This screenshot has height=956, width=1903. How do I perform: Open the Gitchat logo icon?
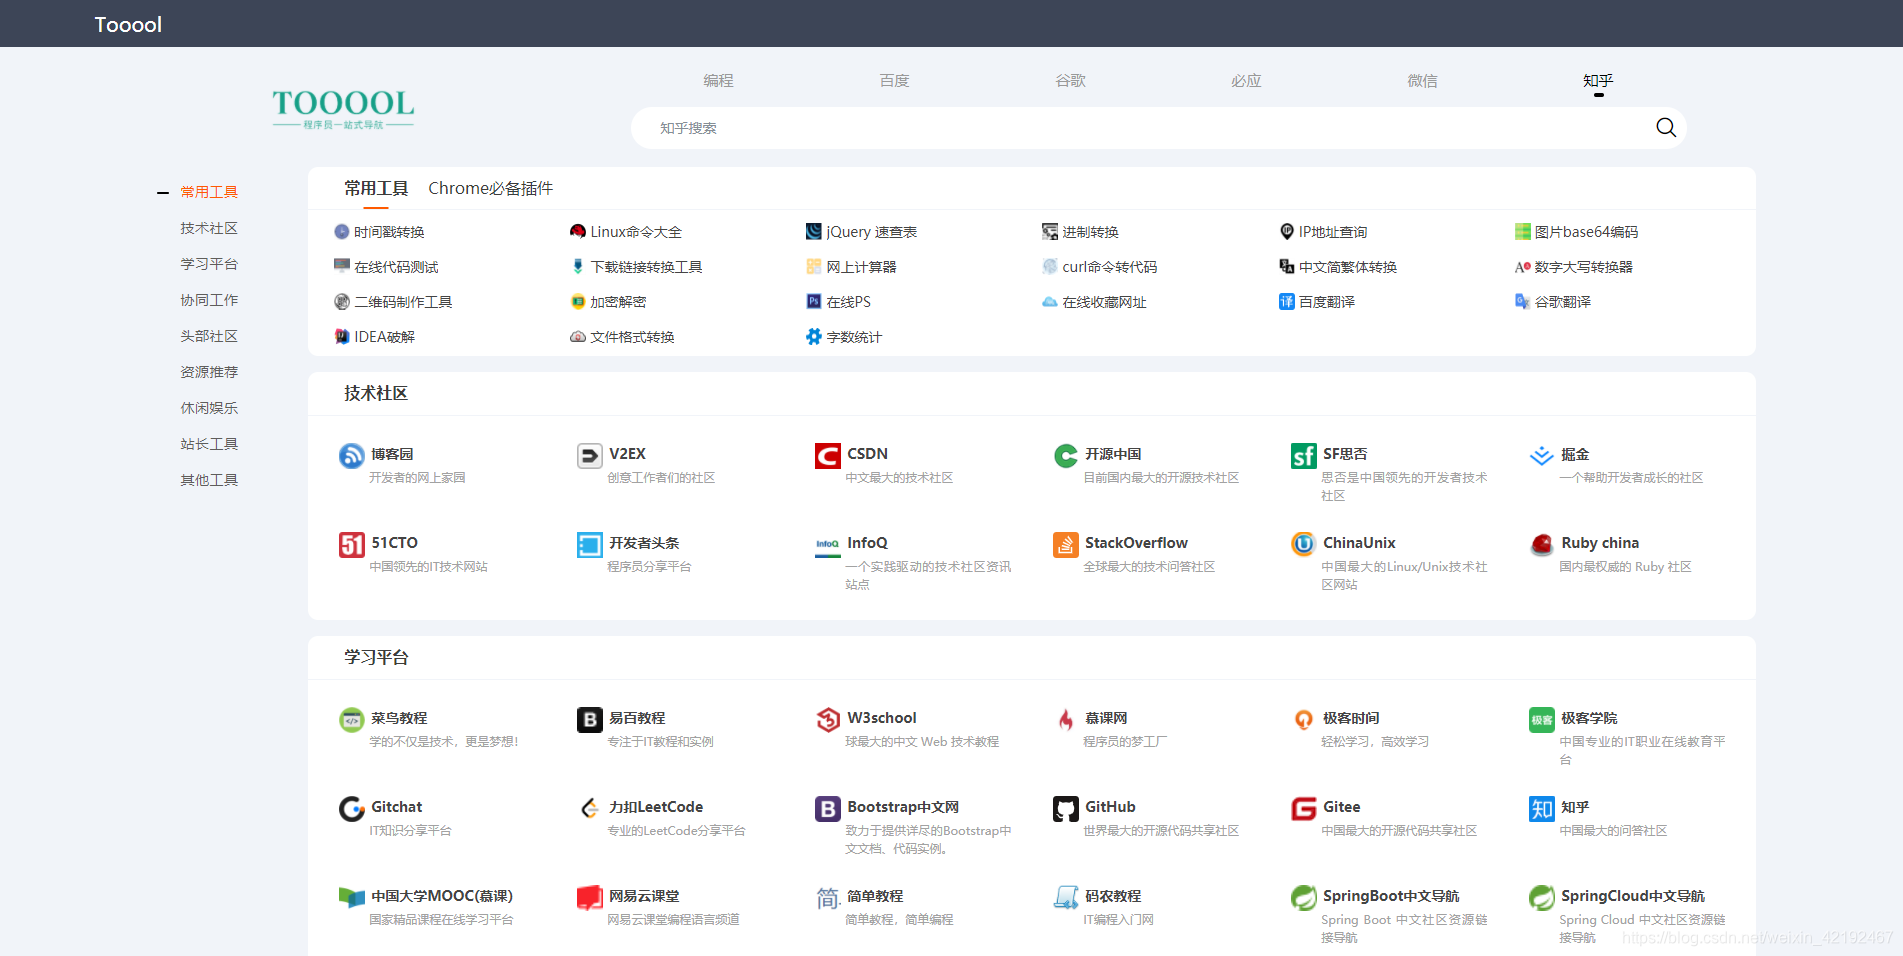[351, 809]
